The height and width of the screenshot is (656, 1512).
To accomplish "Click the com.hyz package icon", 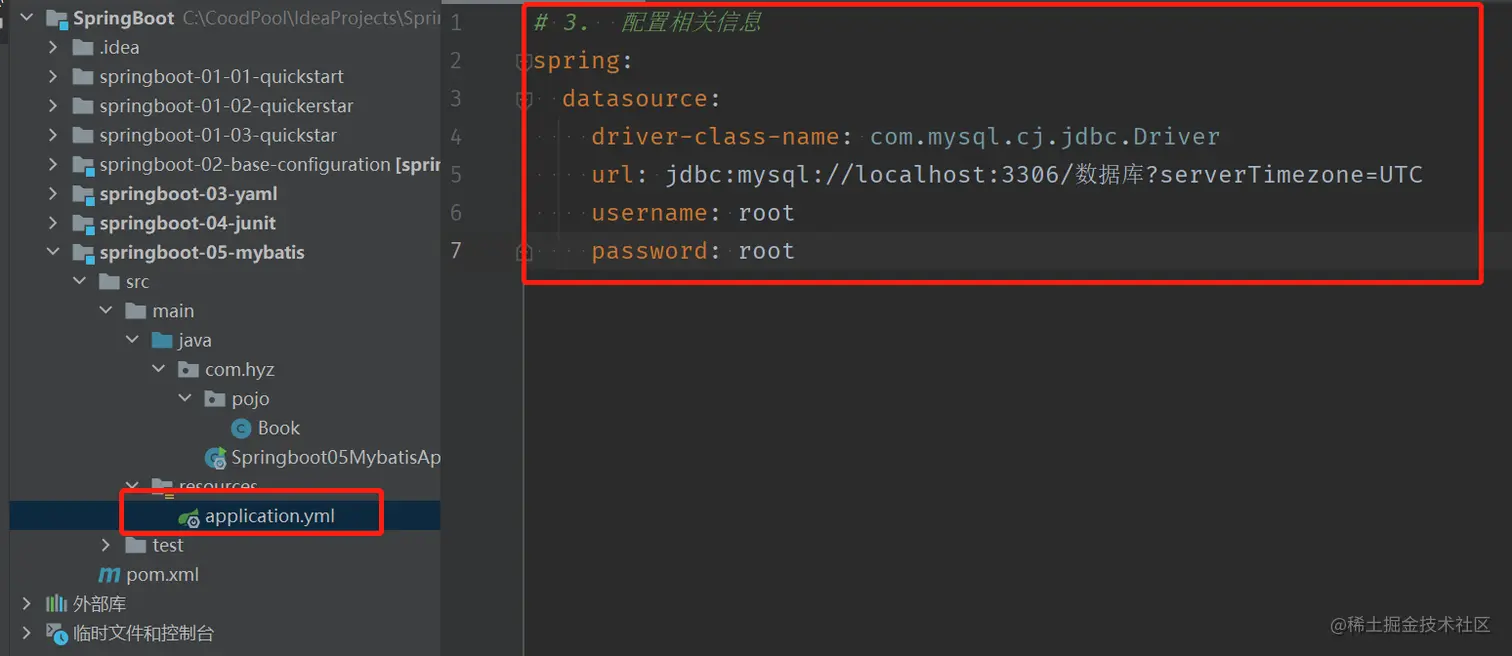I will pyautogui.click(x=188, y=370).
